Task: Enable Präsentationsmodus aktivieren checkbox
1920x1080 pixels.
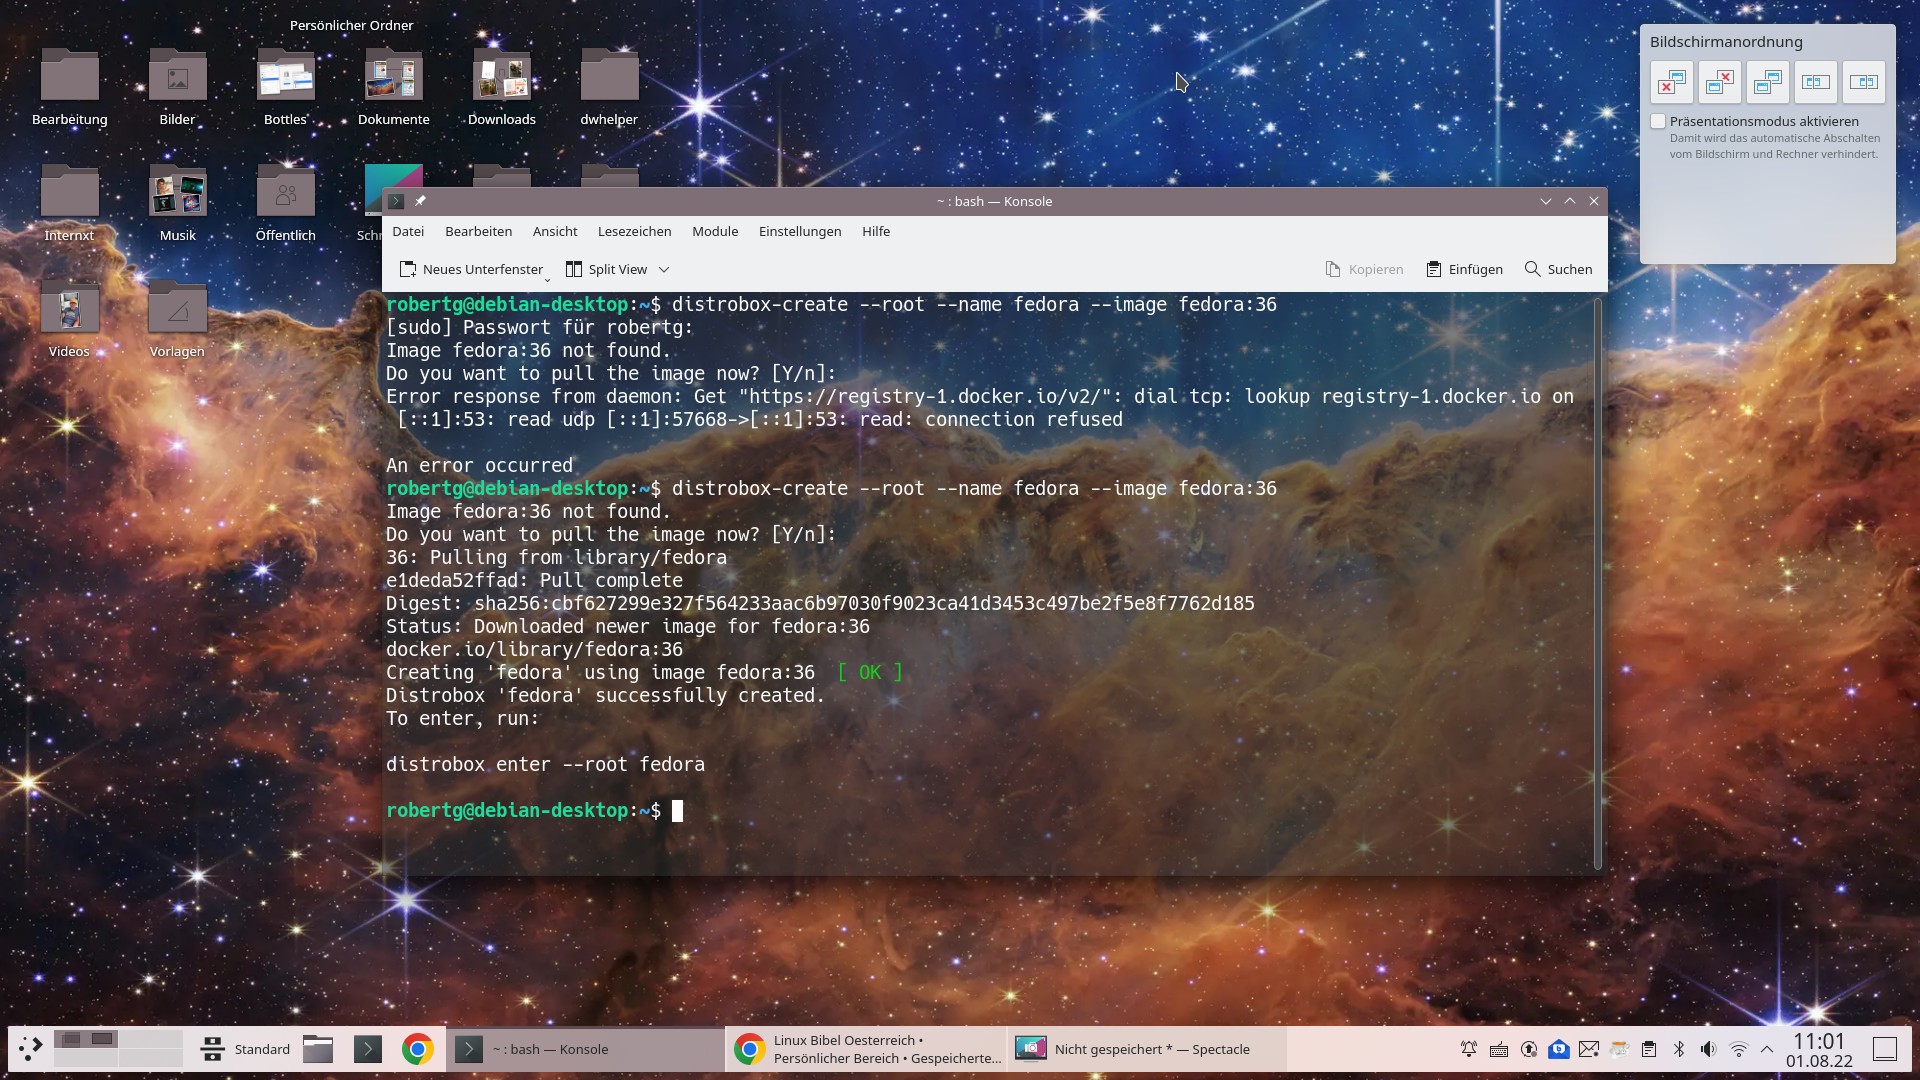Action: 1658,121
